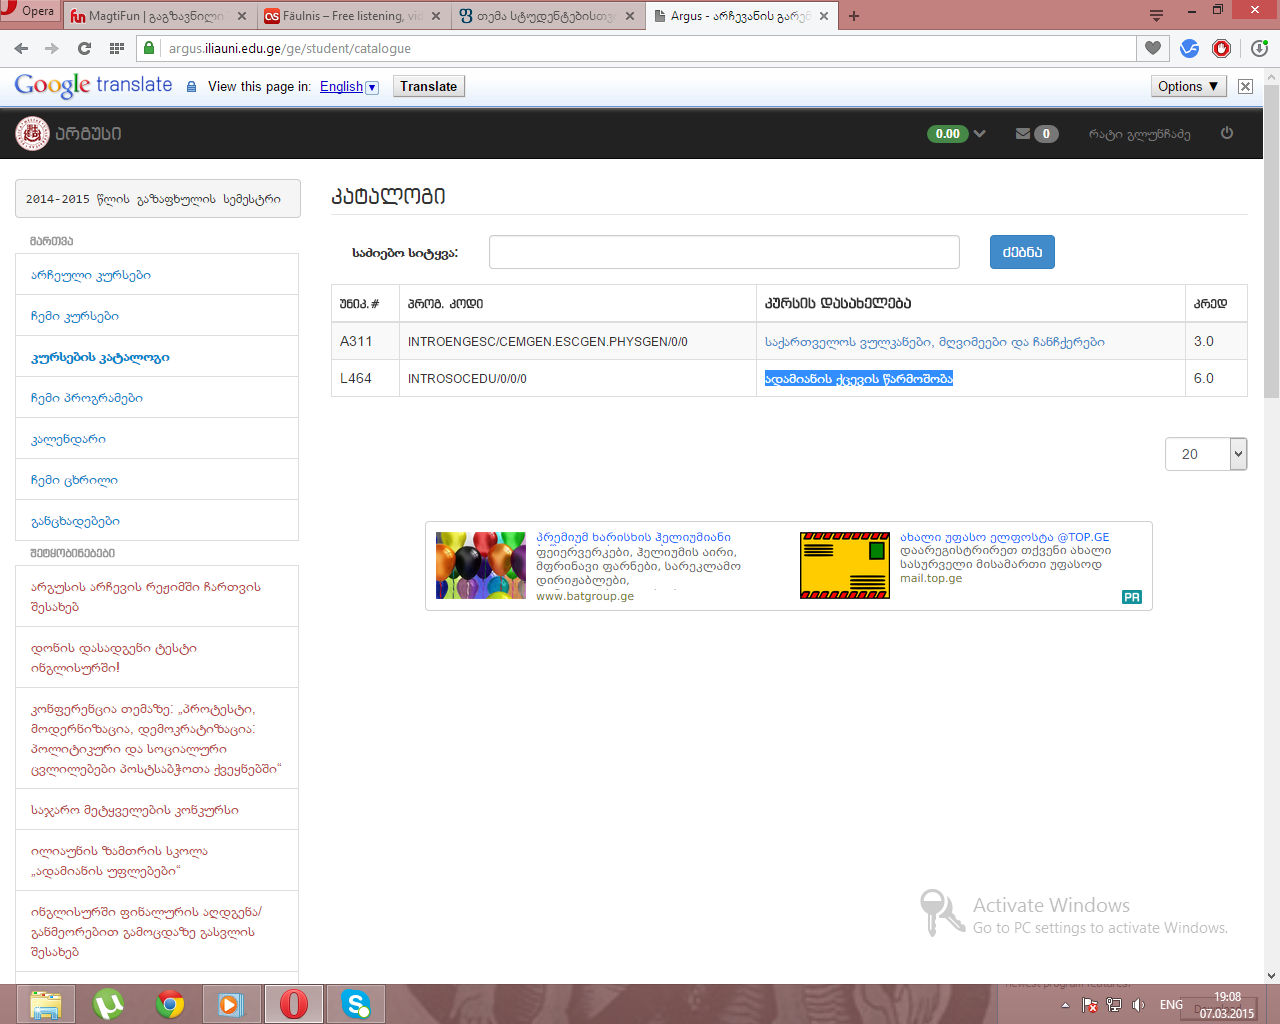The height and width of the screenshot is (1024, 1280).
Task: Switch to the third tab with Georgian title
Action: (545, 16)
